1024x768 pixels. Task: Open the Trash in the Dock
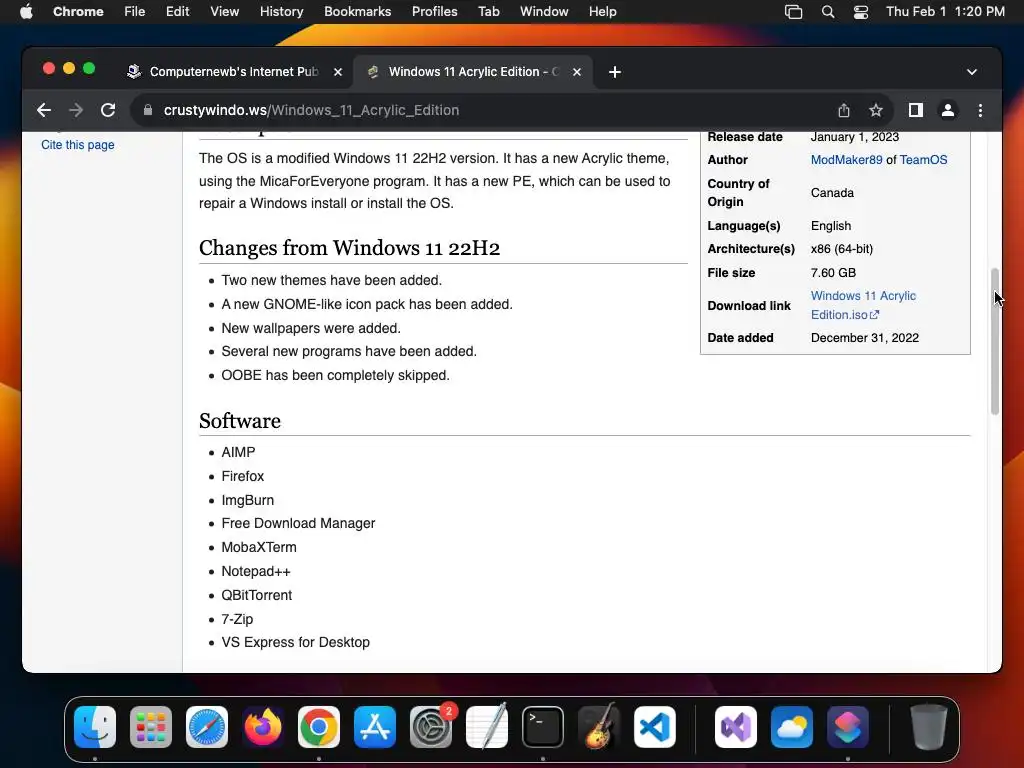pyautogui.click(x=929, y=727)
